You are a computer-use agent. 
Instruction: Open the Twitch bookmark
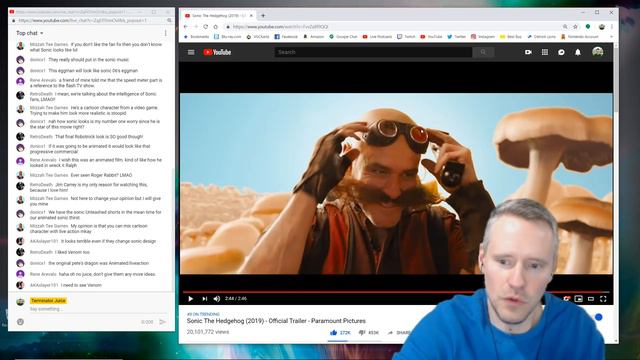coord(406,37)
